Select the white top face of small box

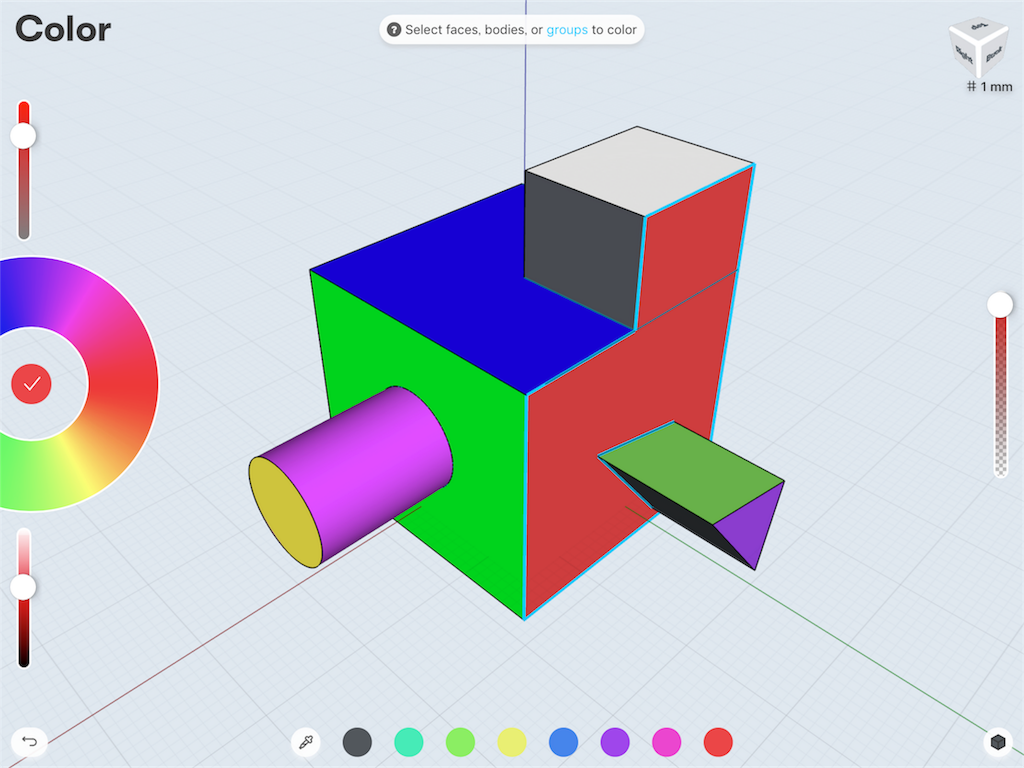click(x=640, y=170)
